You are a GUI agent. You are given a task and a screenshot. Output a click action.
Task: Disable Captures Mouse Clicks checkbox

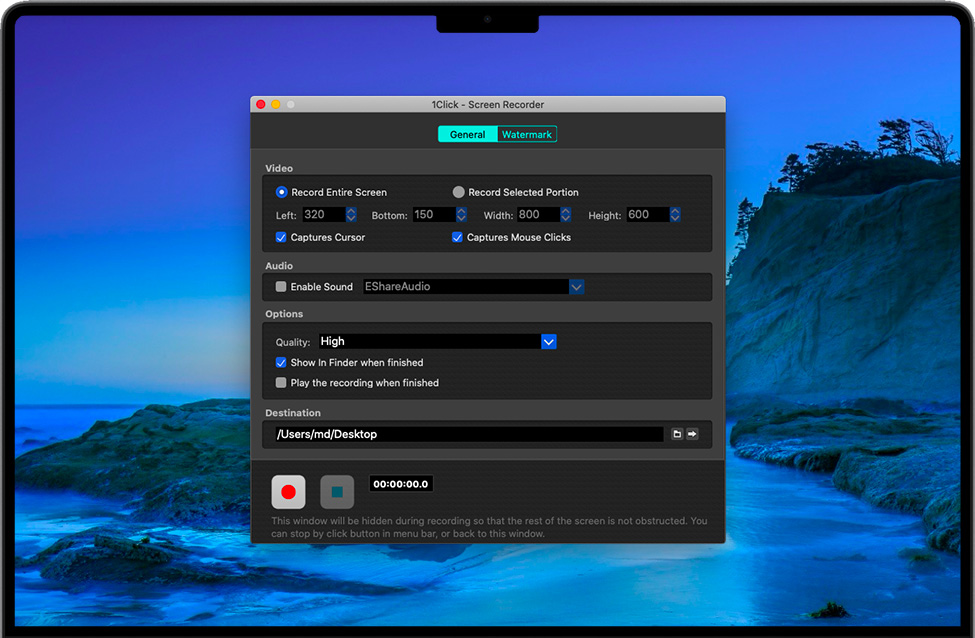[x=458, y=238]
